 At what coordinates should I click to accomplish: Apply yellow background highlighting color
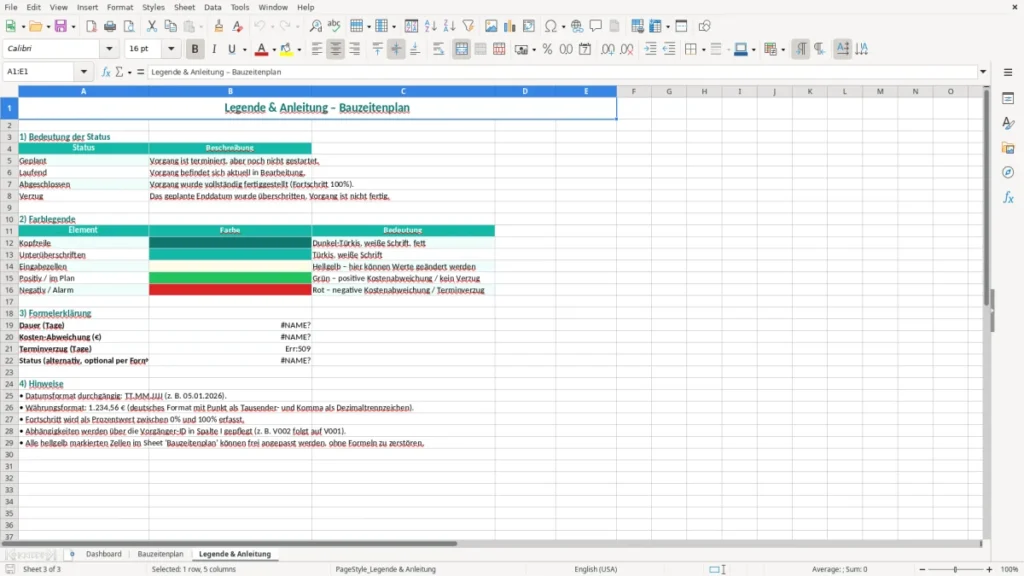pos(286,49)
